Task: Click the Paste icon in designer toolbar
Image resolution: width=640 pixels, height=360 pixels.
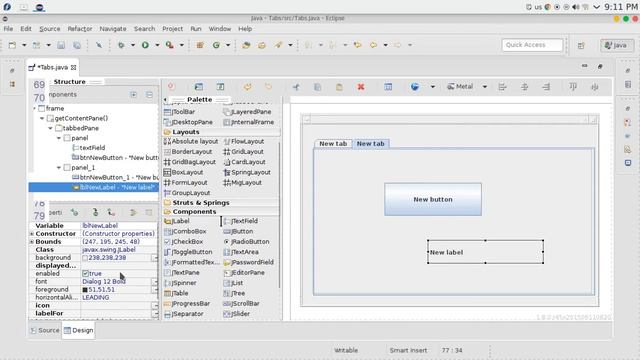Action: tap(339, 87)
